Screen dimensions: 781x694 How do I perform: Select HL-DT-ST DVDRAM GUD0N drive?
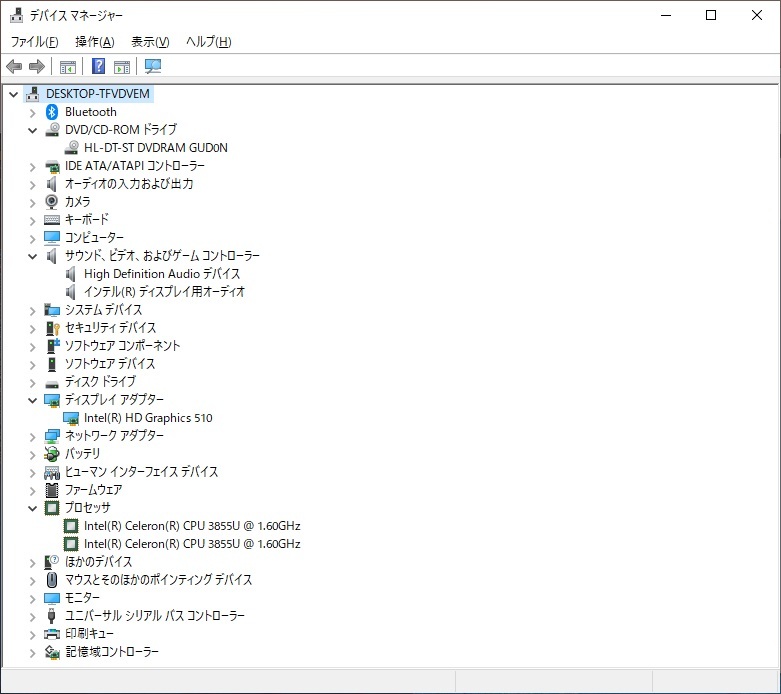point(155,148)
